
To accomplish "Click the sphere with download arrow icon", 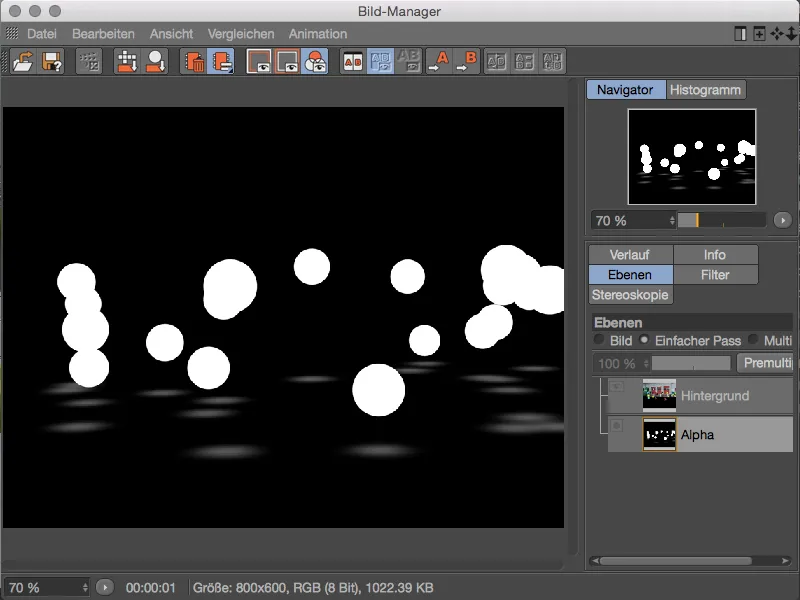I will coord(155,61).
